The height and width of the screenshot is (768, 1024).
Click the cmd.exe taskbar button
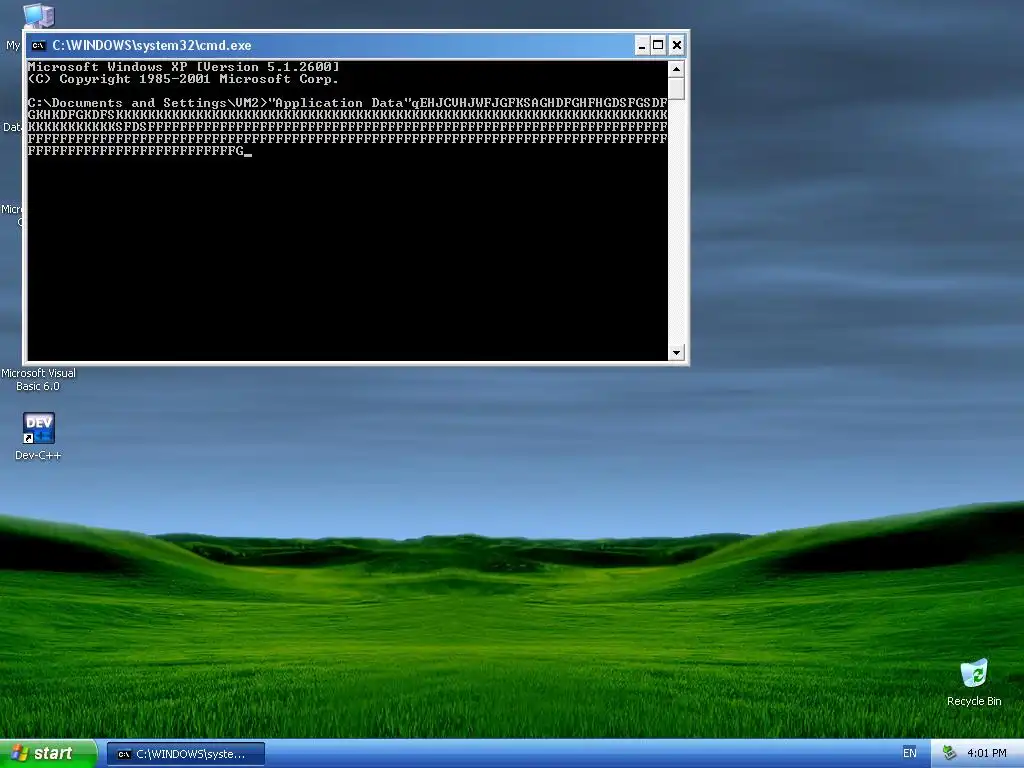(186, 754)
